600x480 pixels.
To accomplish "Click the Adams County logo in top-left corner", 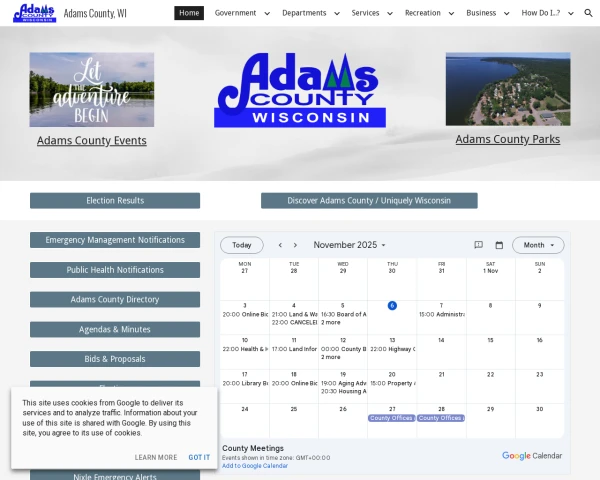I will pyautogui.click(x=34, y=13).
